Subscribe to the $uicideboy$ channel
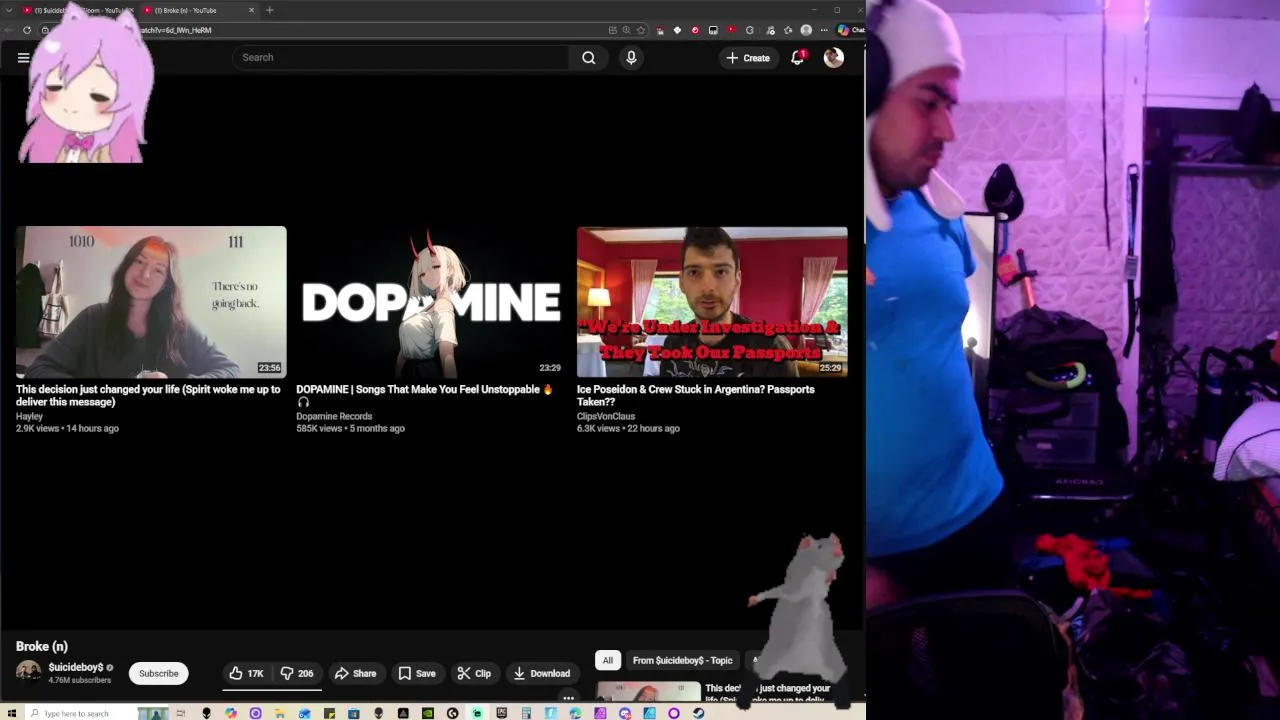 click(158, 673)
